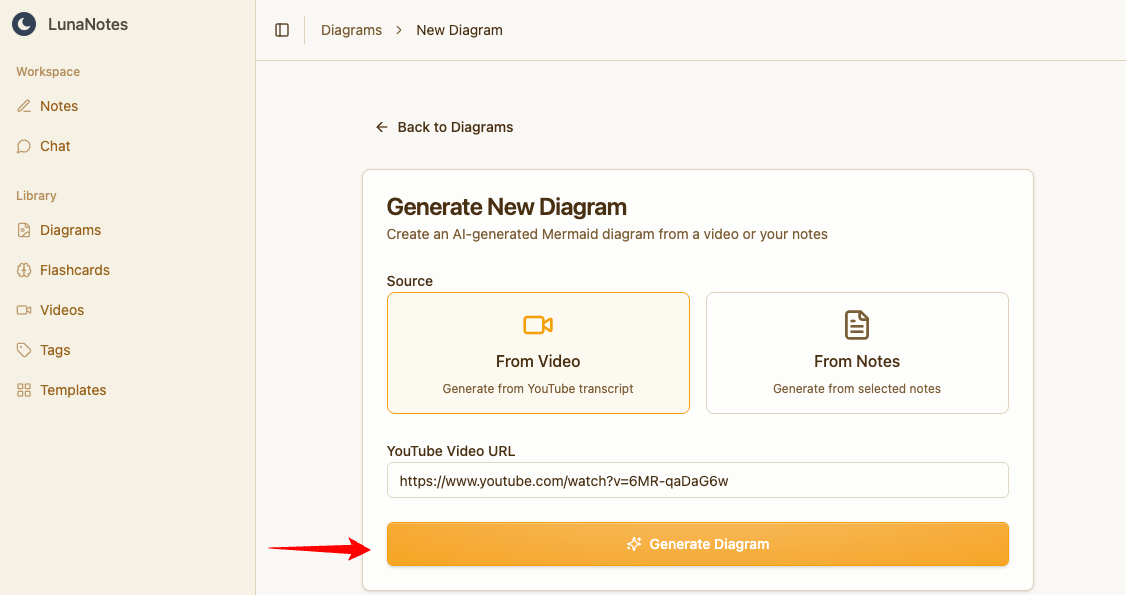The image size is (1126, 595).
Task: Click the Diagrams breadcrumb link
Action: 351,30
